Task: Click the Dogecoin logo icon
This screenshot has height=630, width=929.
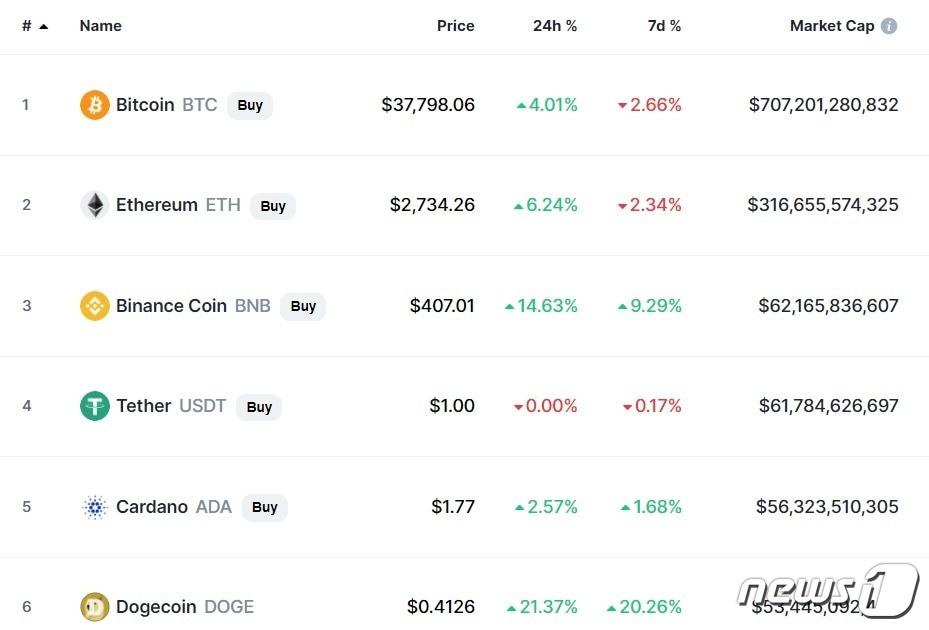Action: 95,607
